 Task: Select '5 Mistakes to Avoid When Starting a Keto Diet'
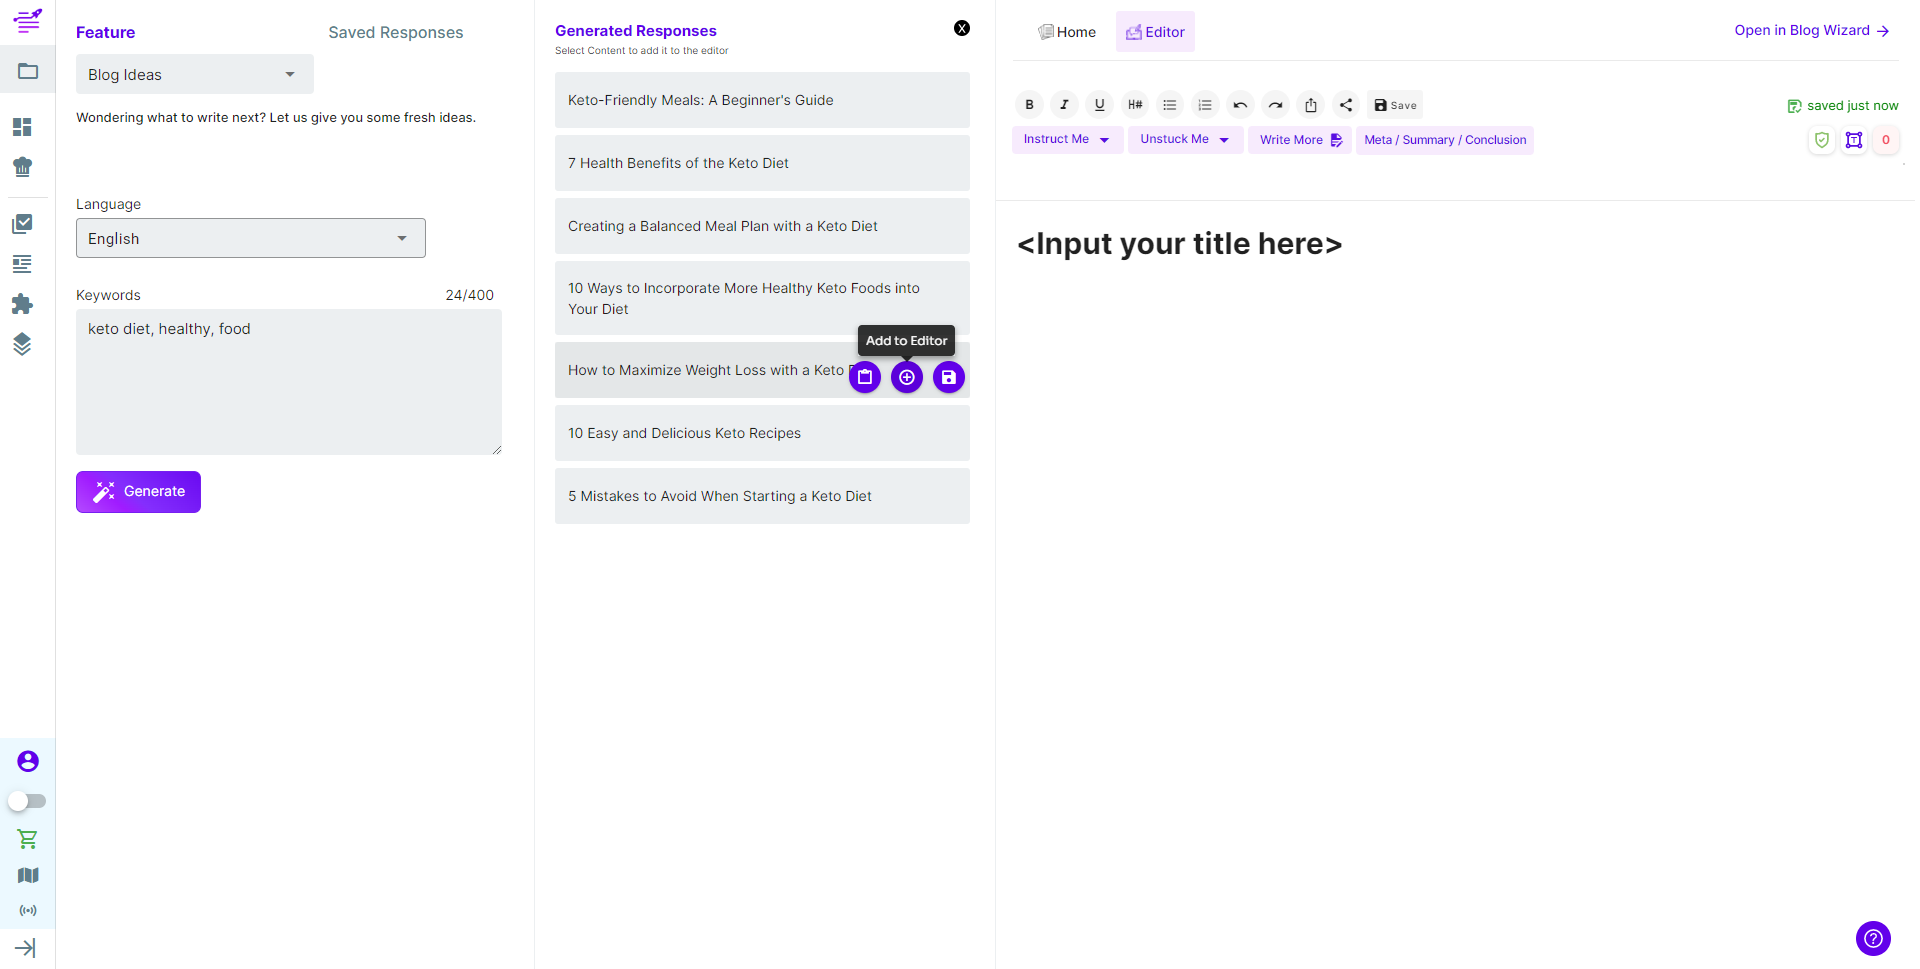(762, 496)
